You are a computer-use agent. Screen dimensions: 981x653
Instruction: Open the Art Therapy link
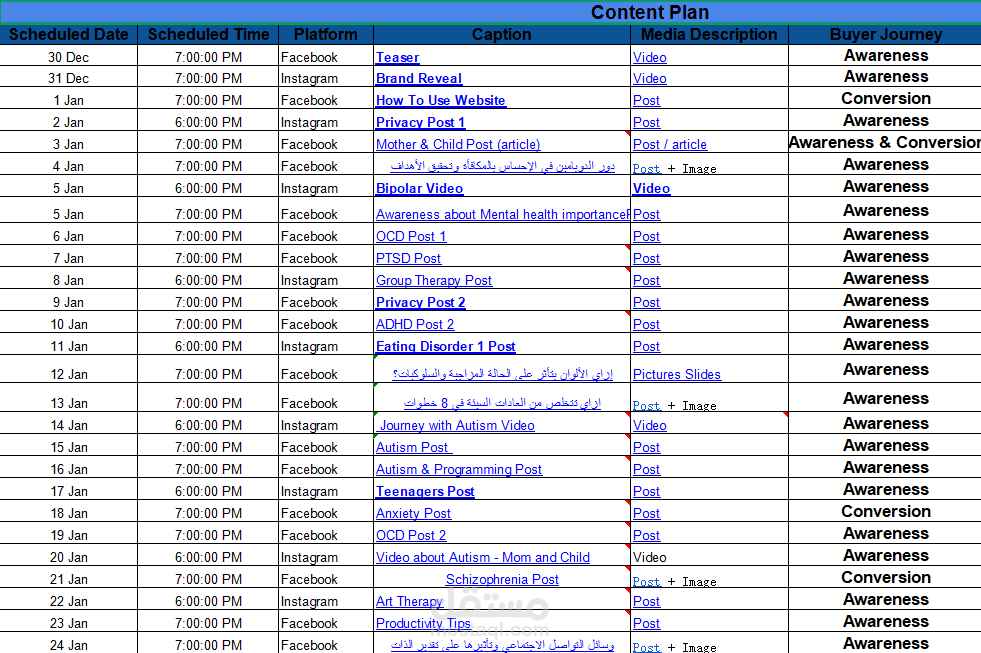pos(409,602)
